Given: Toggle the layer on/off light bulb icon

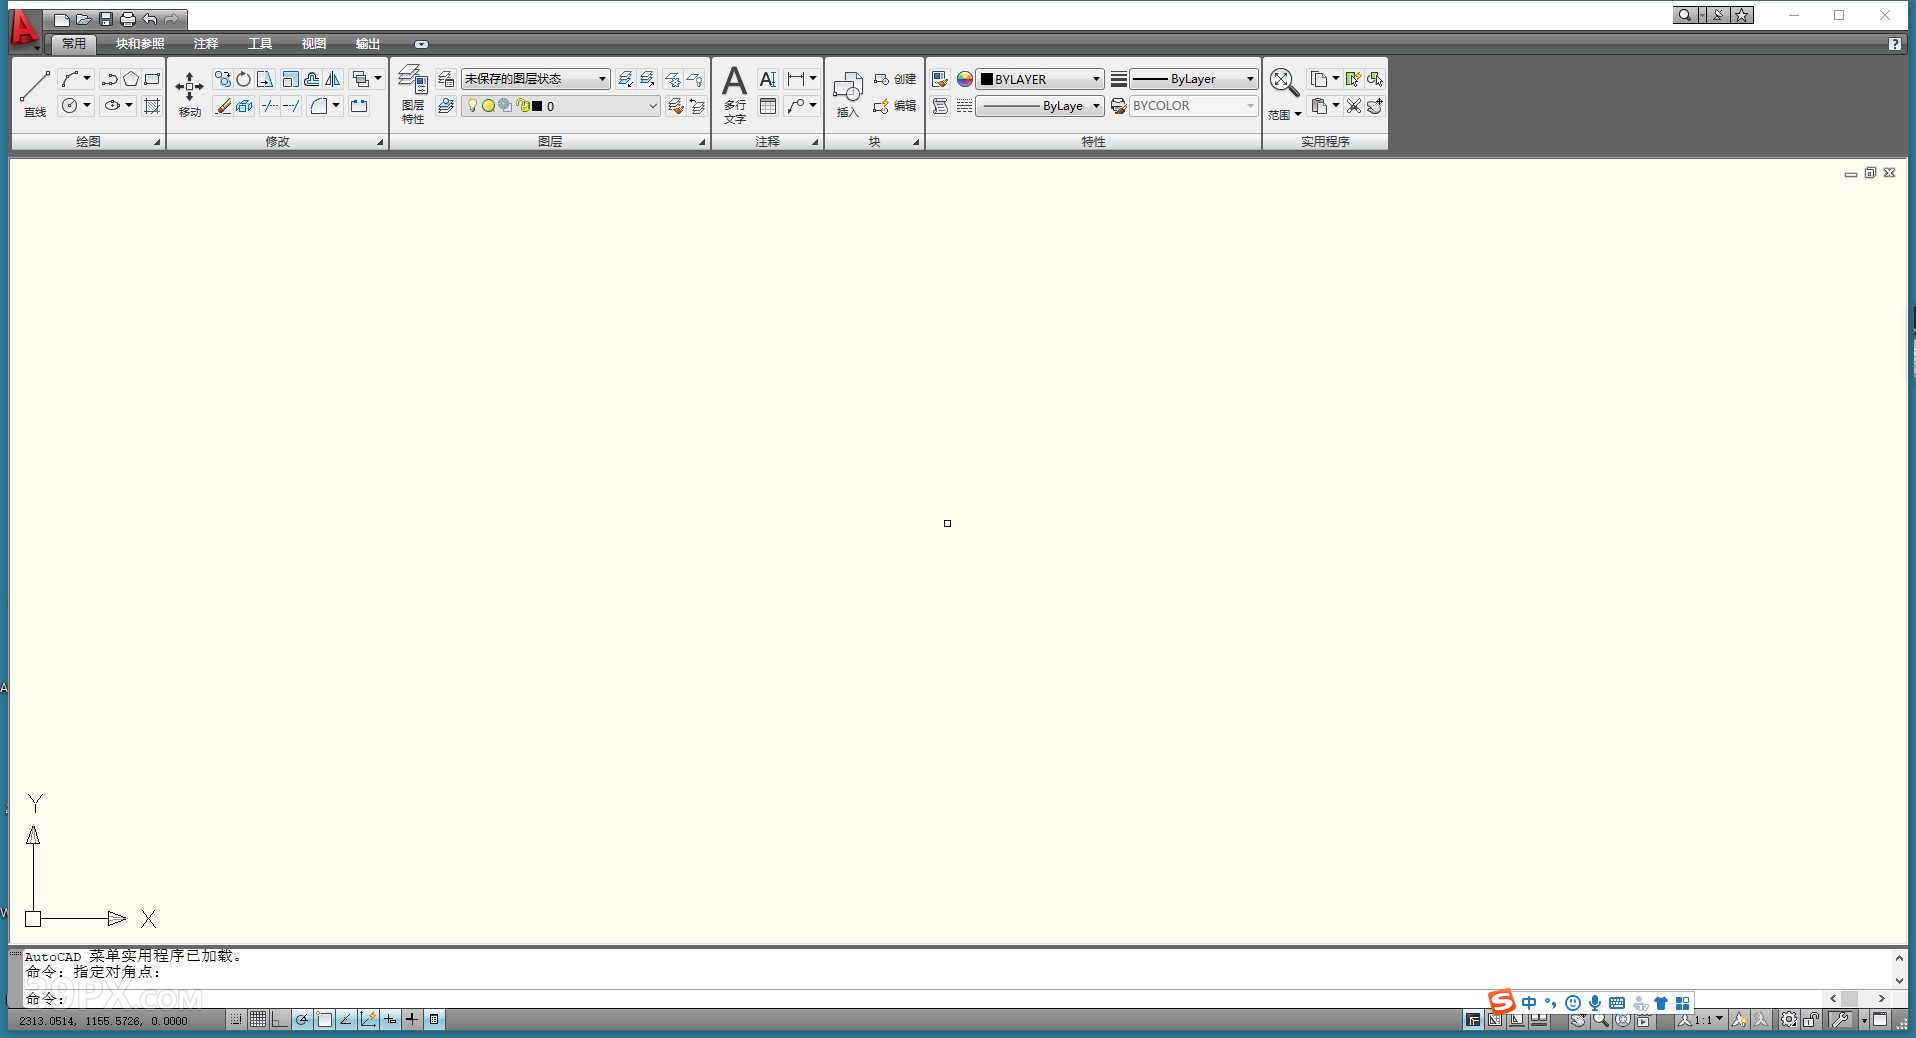Looking at the screenshot, I should [471, 106].
